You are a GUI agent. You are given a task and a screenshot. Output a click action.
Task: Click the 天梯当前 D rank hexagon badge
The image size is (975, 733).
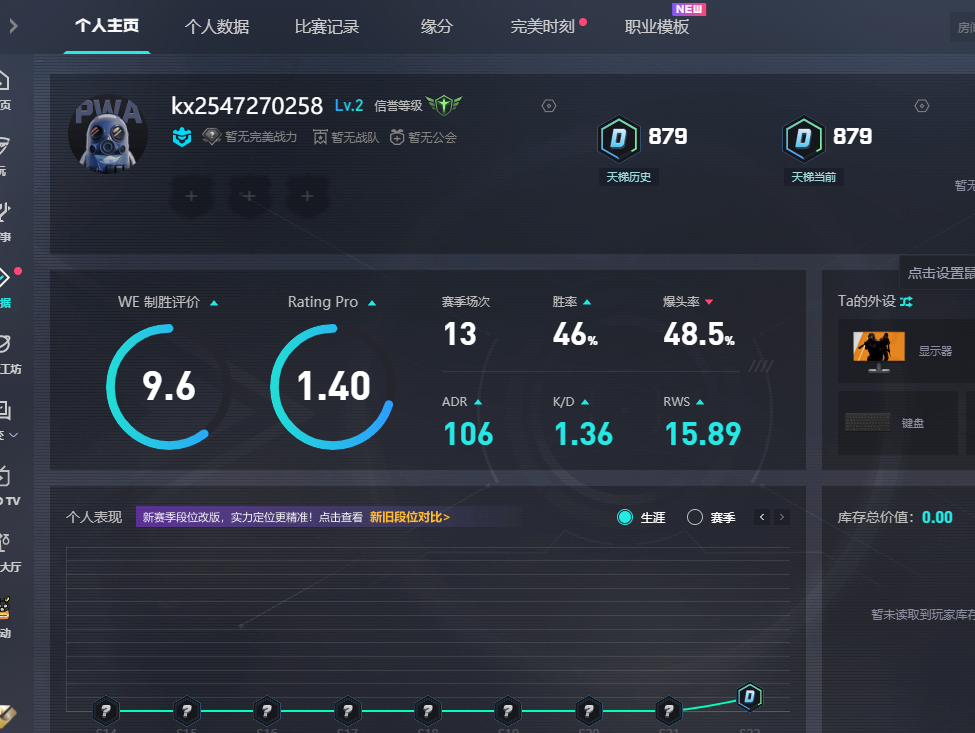coord(802,140)
